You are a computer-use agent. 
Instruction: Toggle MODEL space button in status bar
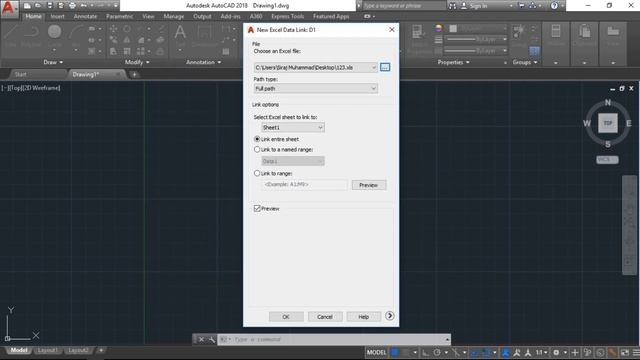tap(376, 352)
